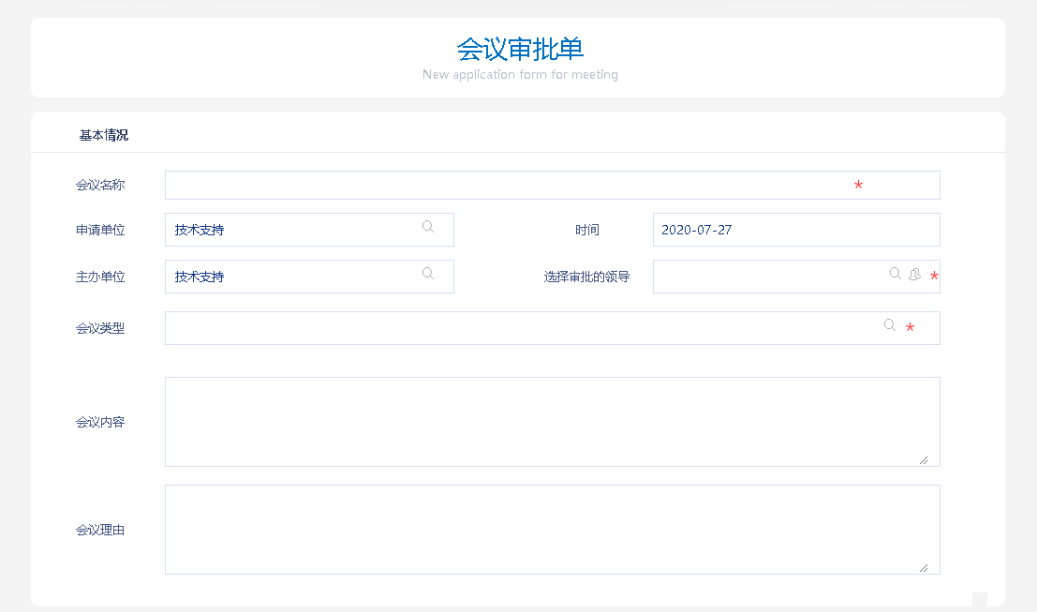Click the 基本情况 section heading

coord(104,136)
